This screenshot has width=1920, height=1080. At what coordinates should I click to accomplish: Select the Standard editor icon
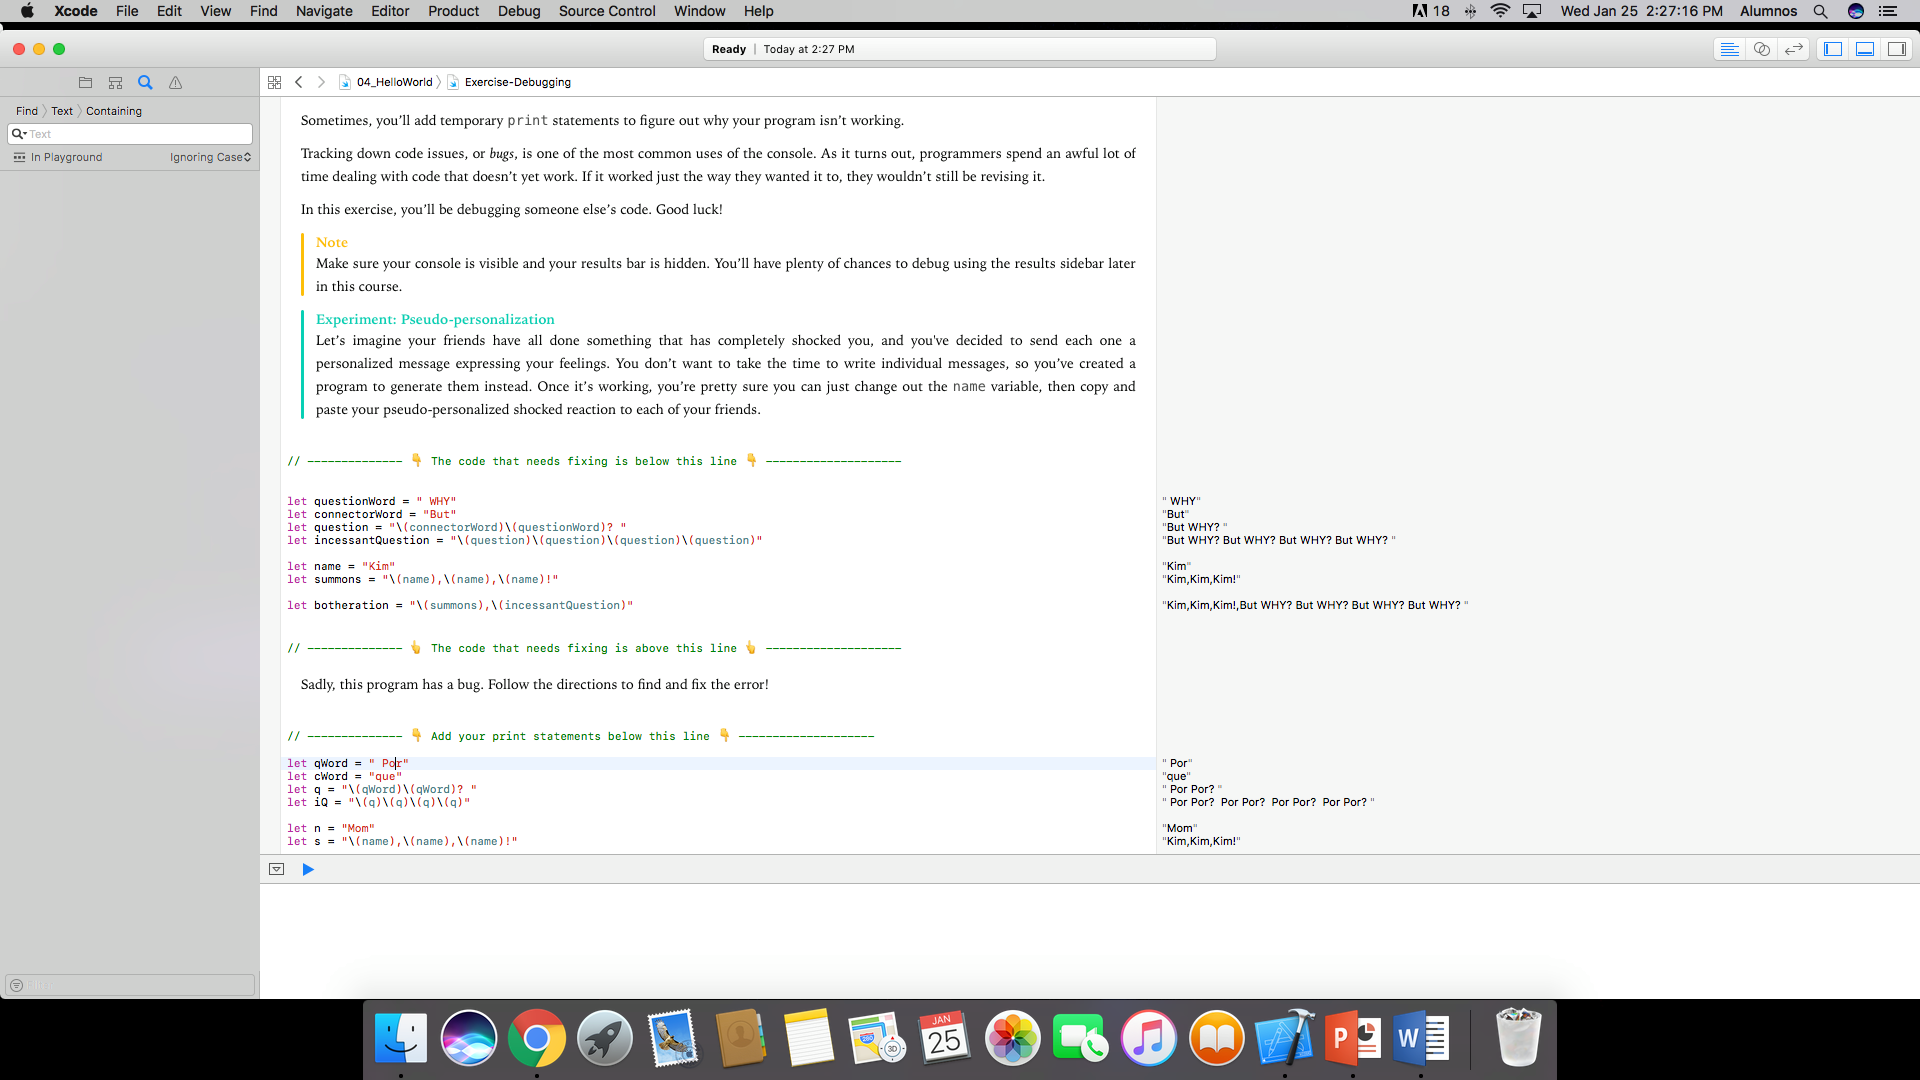coord(1731,48)
